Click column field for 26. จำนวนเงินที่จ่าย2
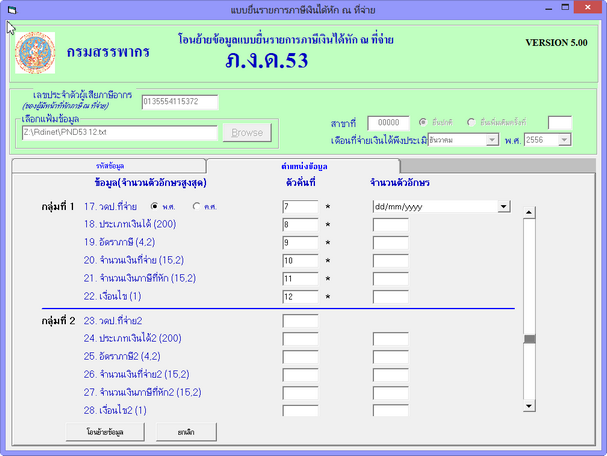Image resolution: width=607 pixels, height=456 pixels. [x=300, y=375]
